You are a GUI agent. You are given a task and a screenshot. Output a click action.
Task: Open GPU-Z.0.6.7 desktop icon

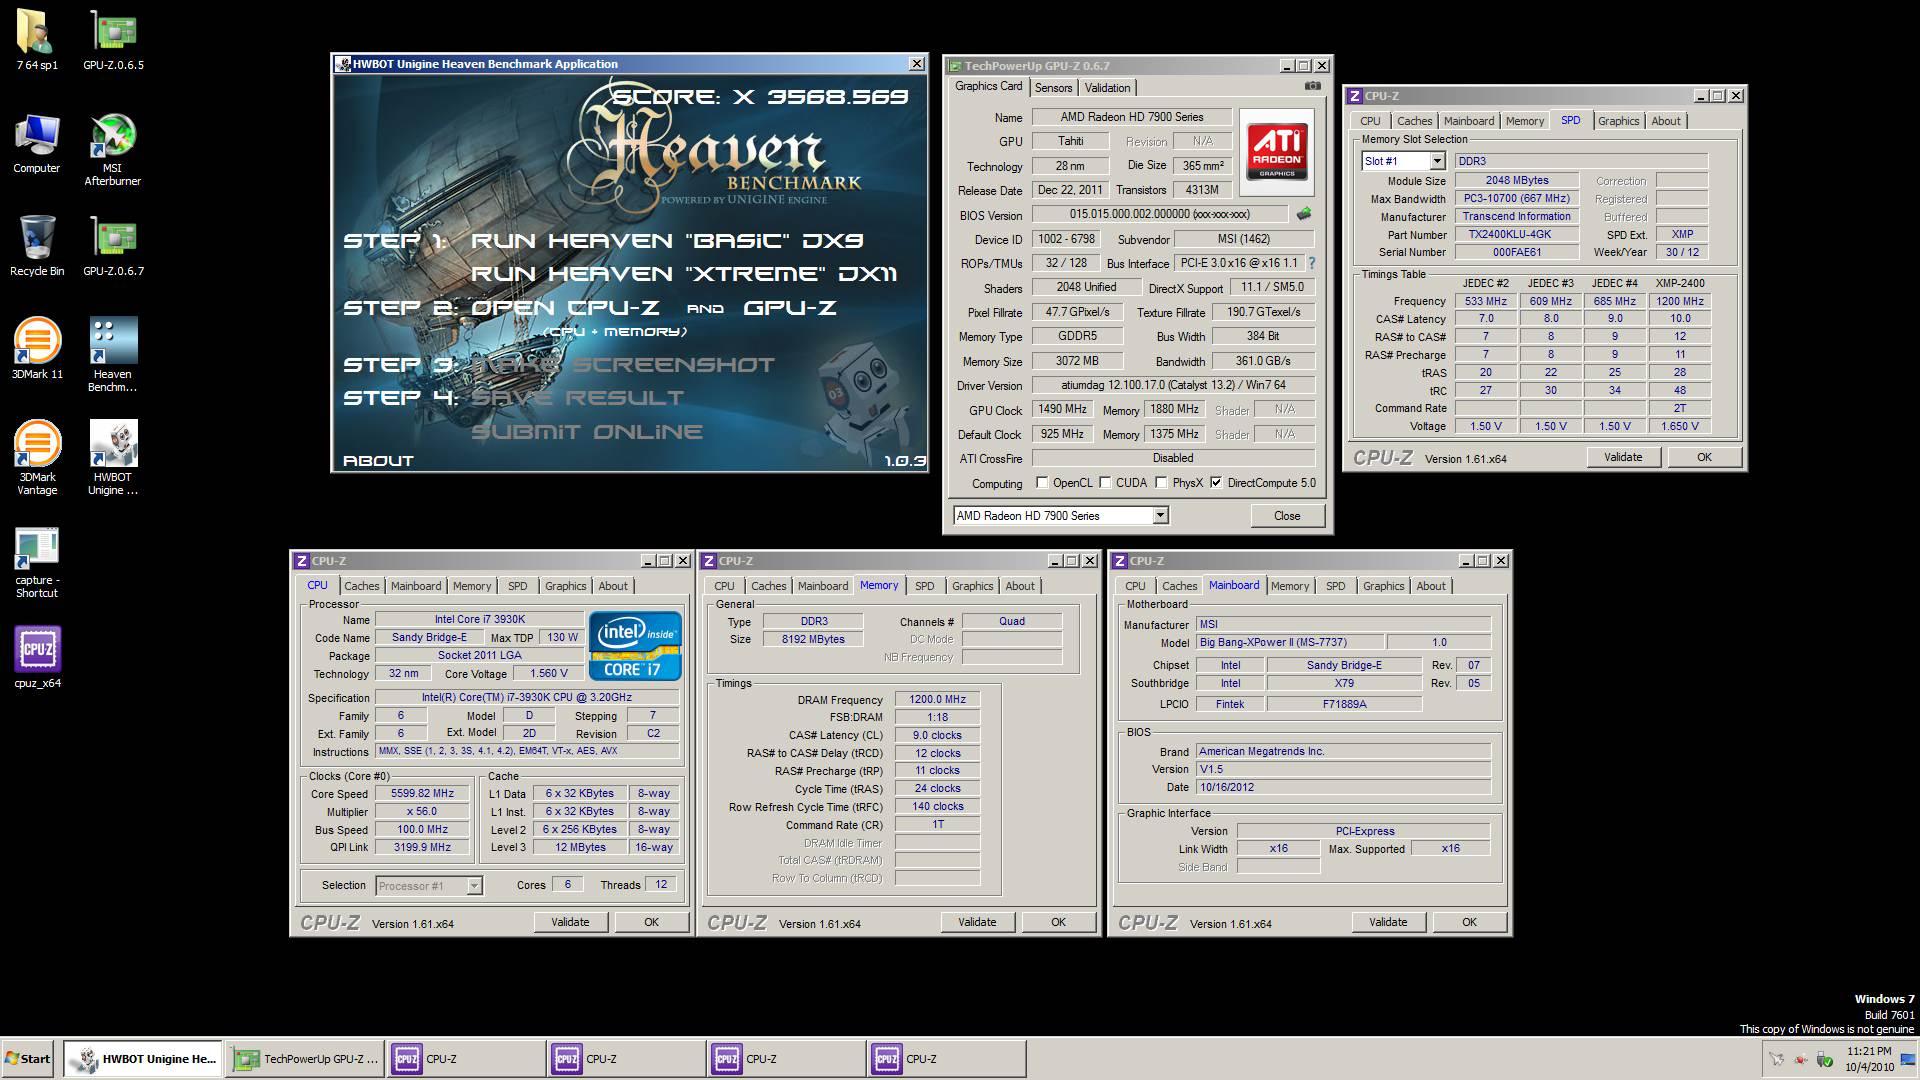[x=113, y=246]
